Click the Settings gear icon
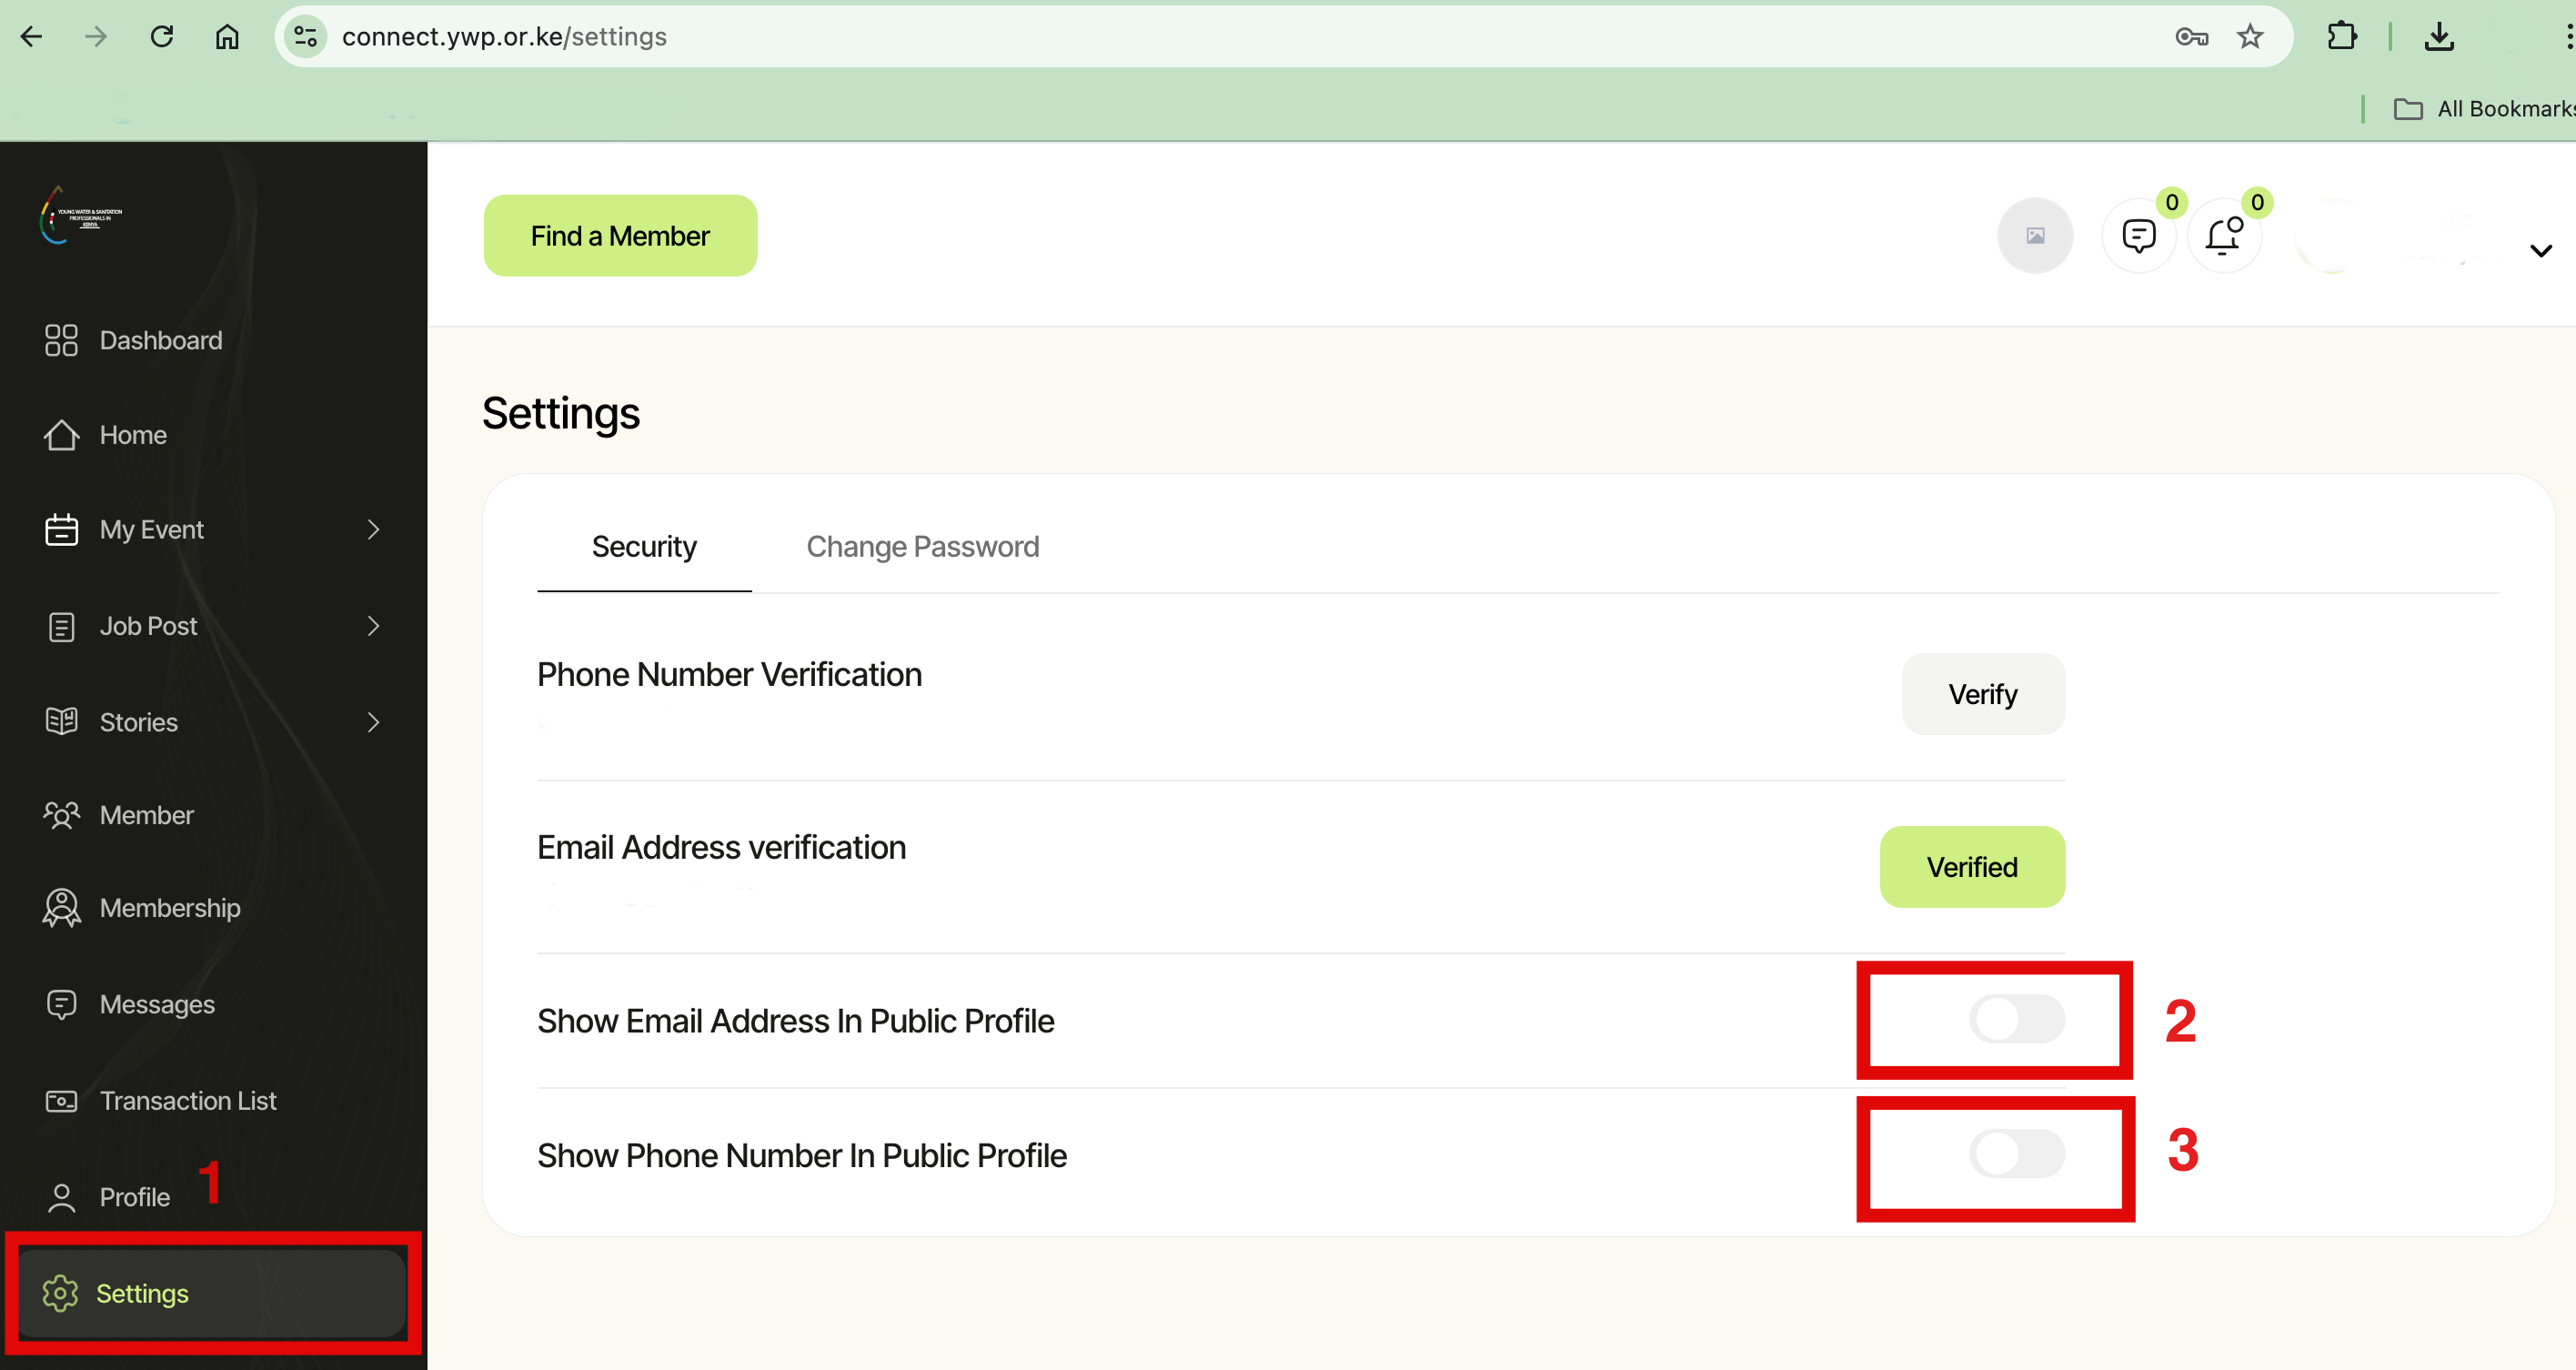2576x1370 pixels. pyautogui.click(x=60, y=1293)
